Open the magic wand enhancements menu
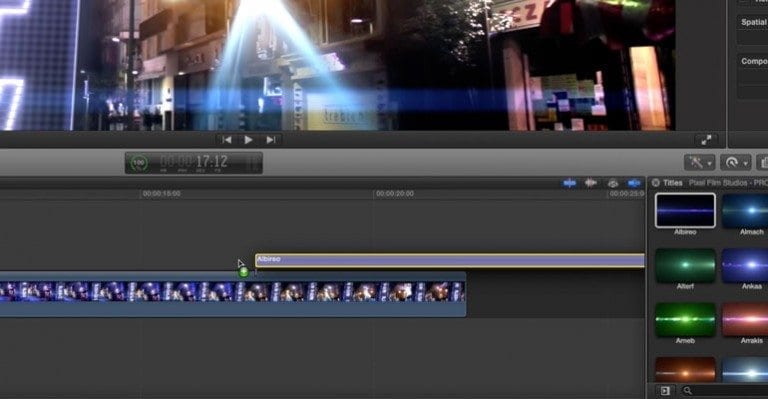 (x=699, y=163)
